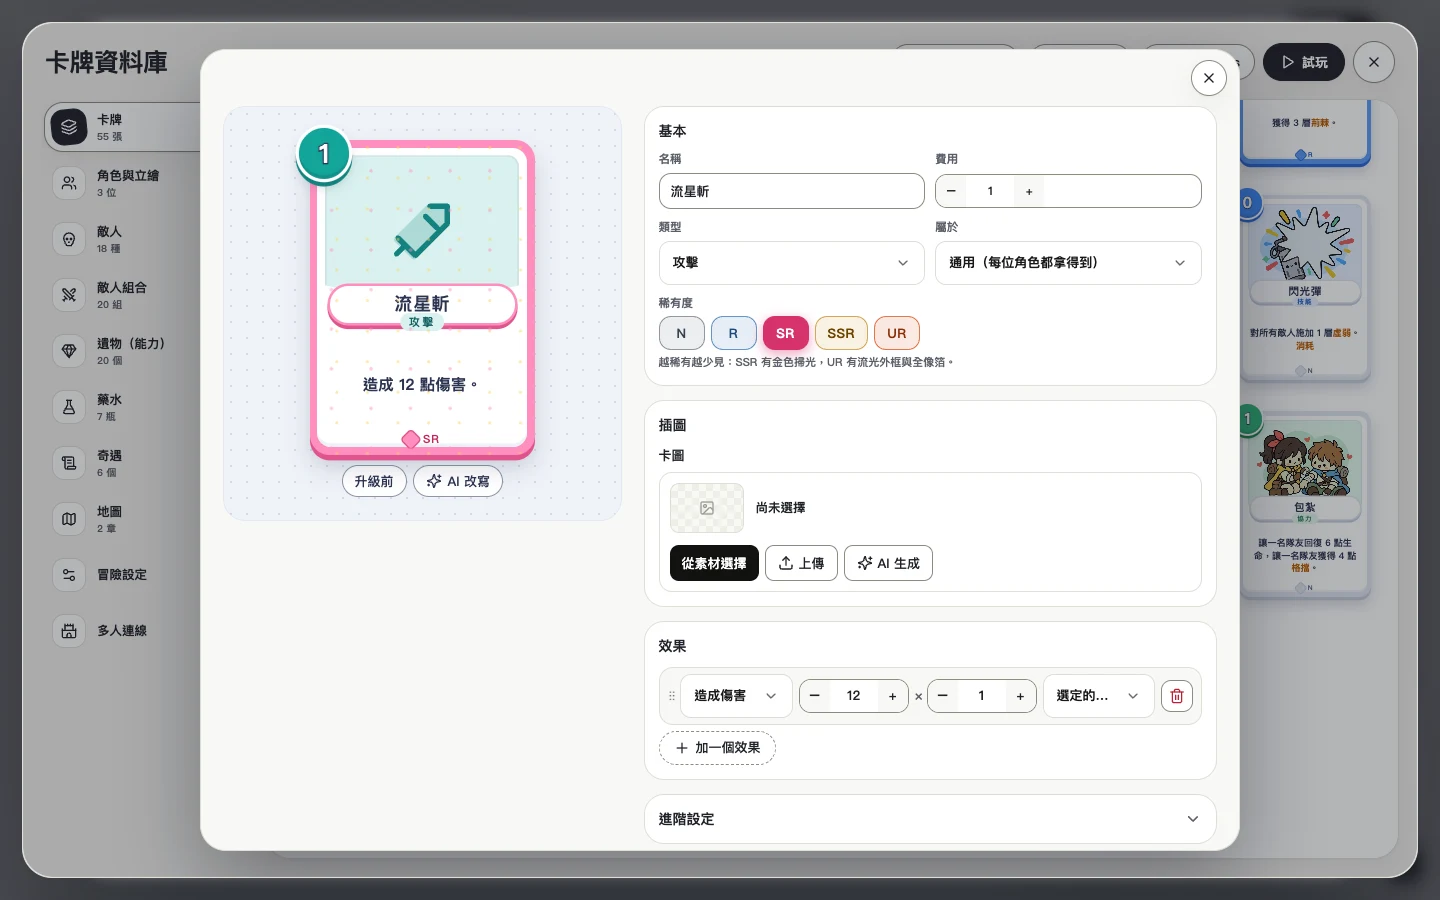Select rarity SSR
Screen dimensions: 1440x900
point(841,333)
